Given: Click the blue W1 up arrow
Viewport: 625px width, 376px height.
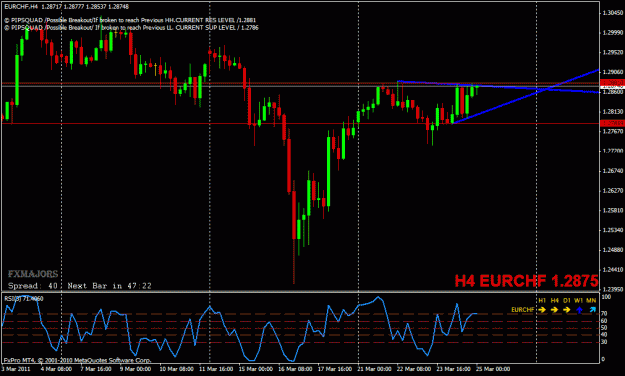Looking at the screenshot, I should coord(579,309).
